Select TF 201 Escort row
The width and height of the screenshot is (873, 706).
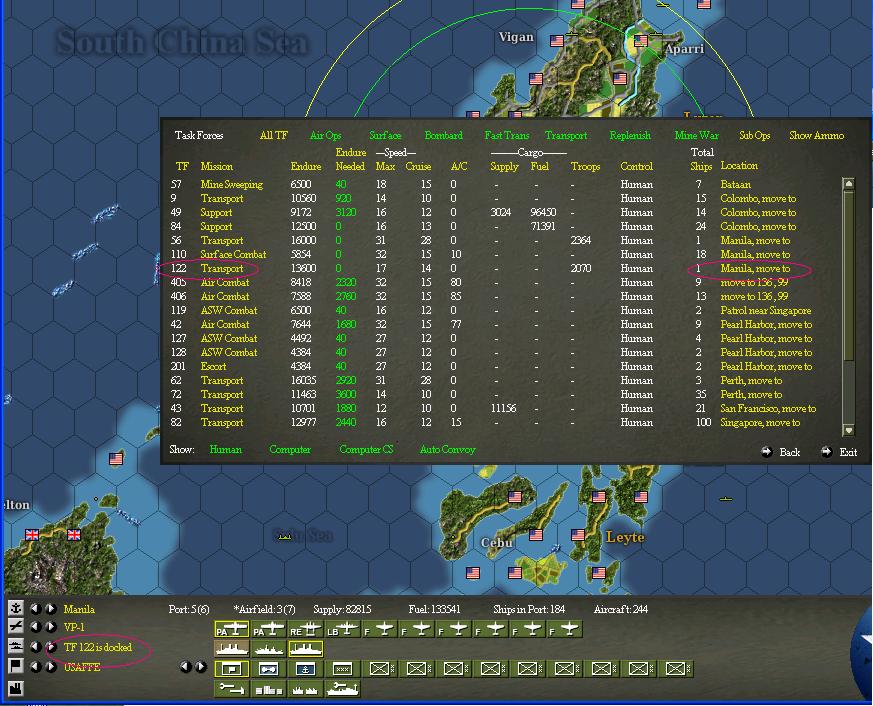pyautogui.click(x=490, y=366)
